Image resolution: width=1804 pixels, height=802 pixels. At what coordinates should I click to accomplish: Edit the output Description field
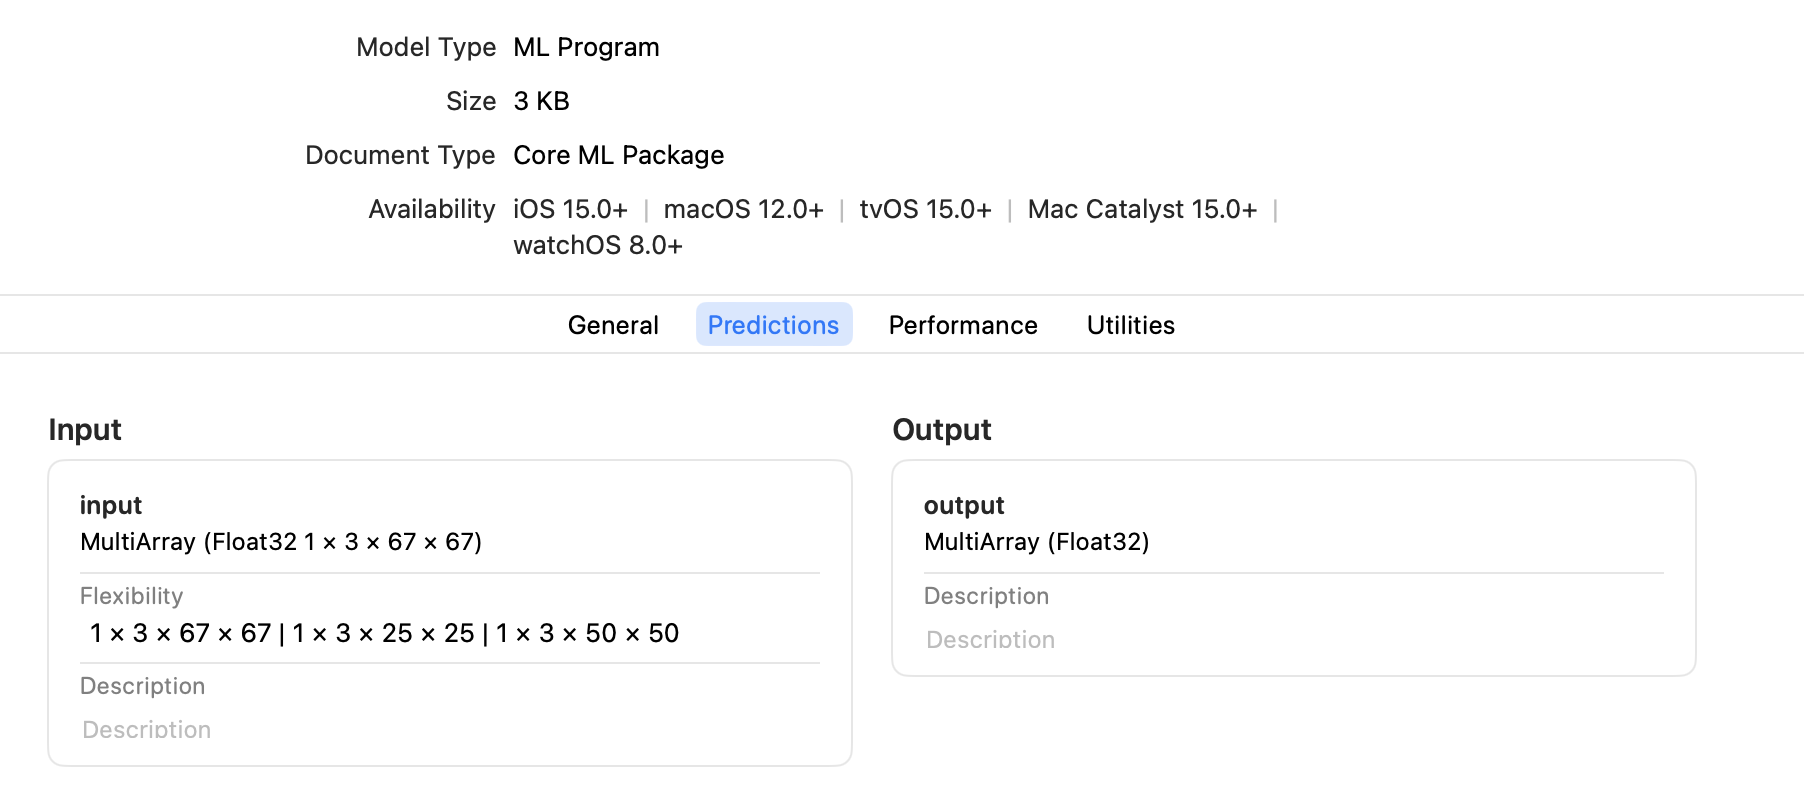1294,640
